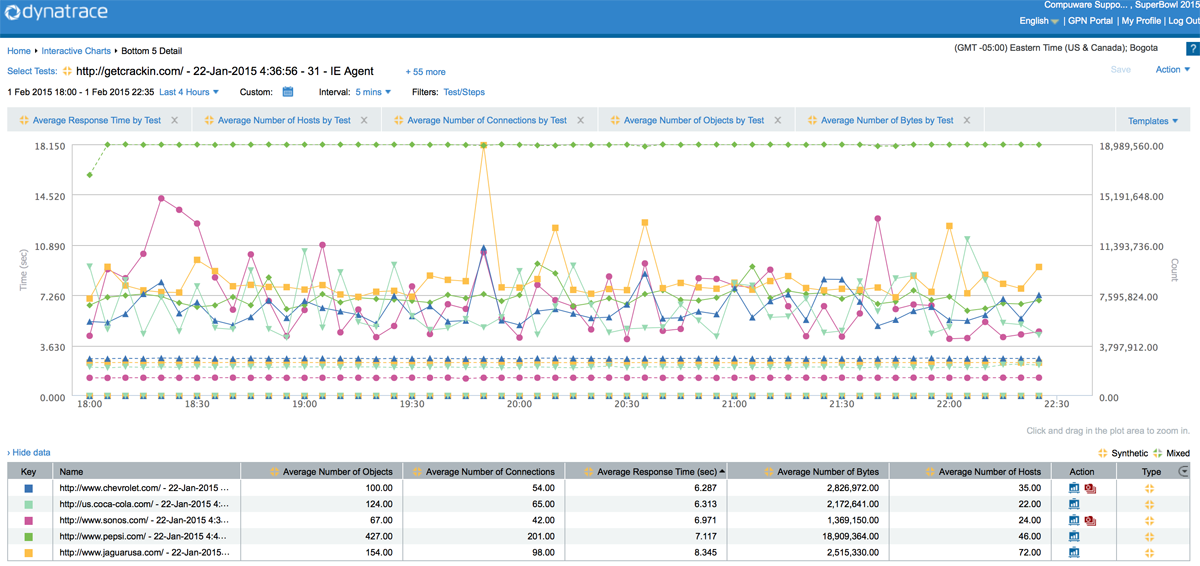Open the Templates dropdown
This screenshot has width=1200, height=566.
point(1153,121)
